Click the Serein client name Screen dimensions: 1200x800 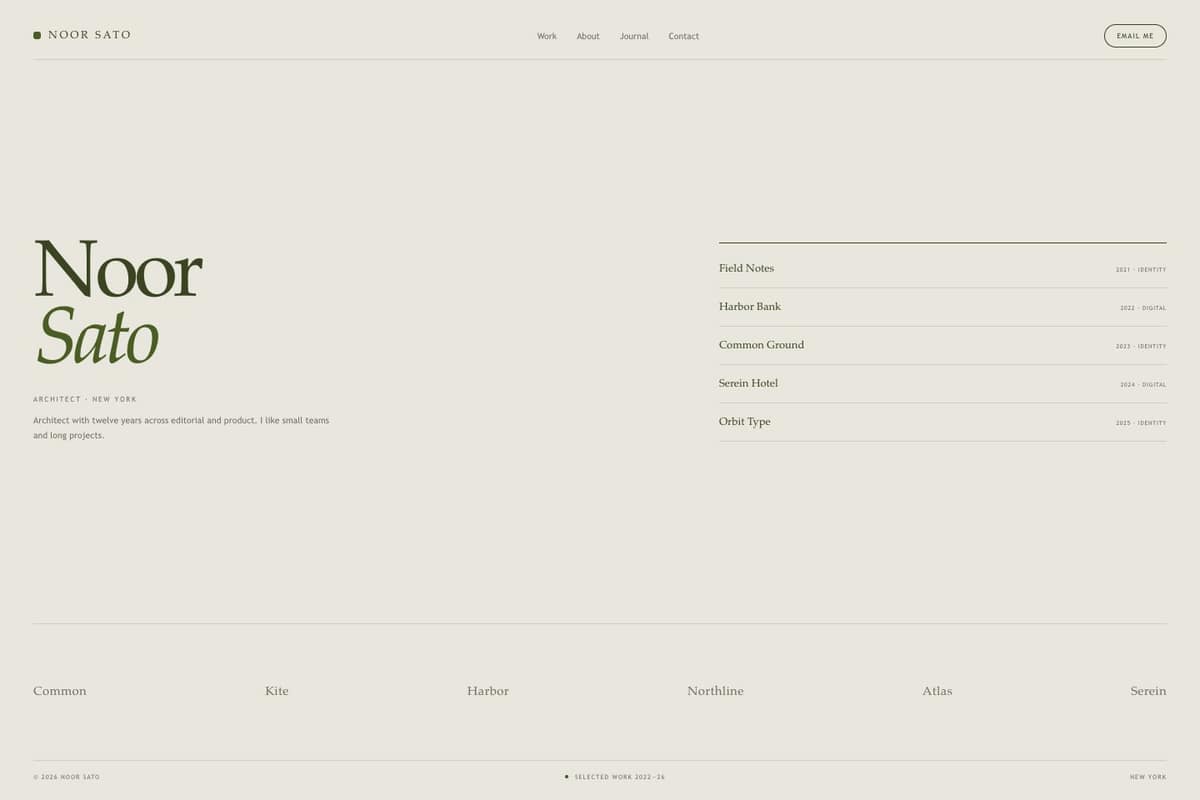click(1148, 691)
